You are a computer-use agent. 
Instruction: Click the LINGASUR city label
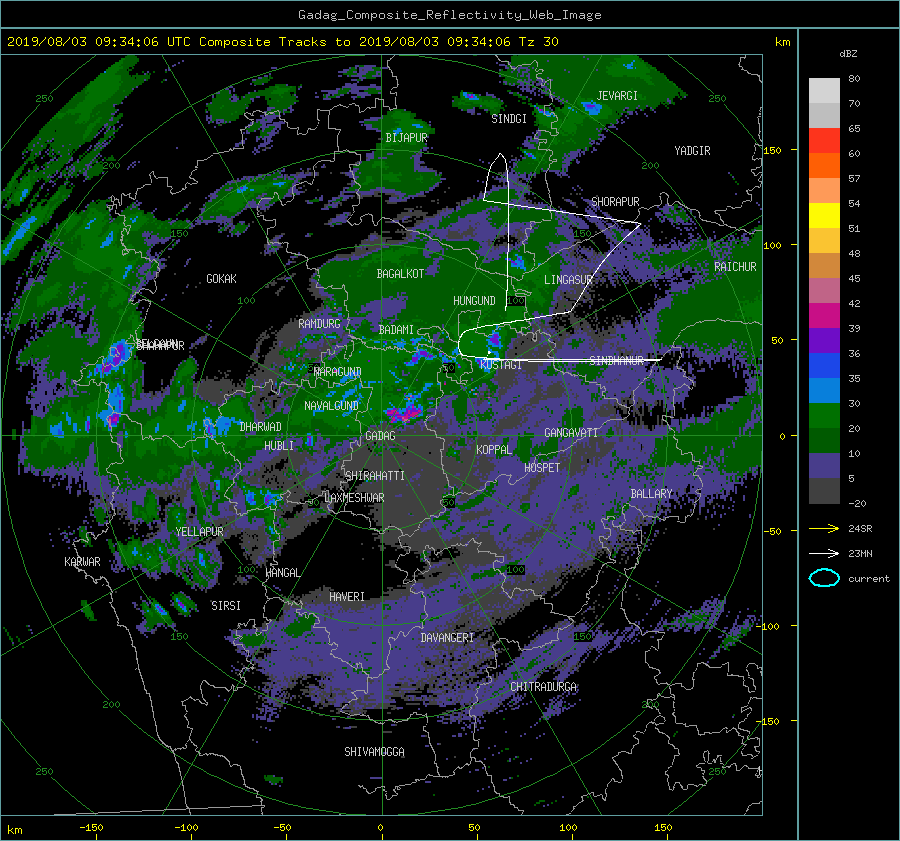click(x=568, y=280)
